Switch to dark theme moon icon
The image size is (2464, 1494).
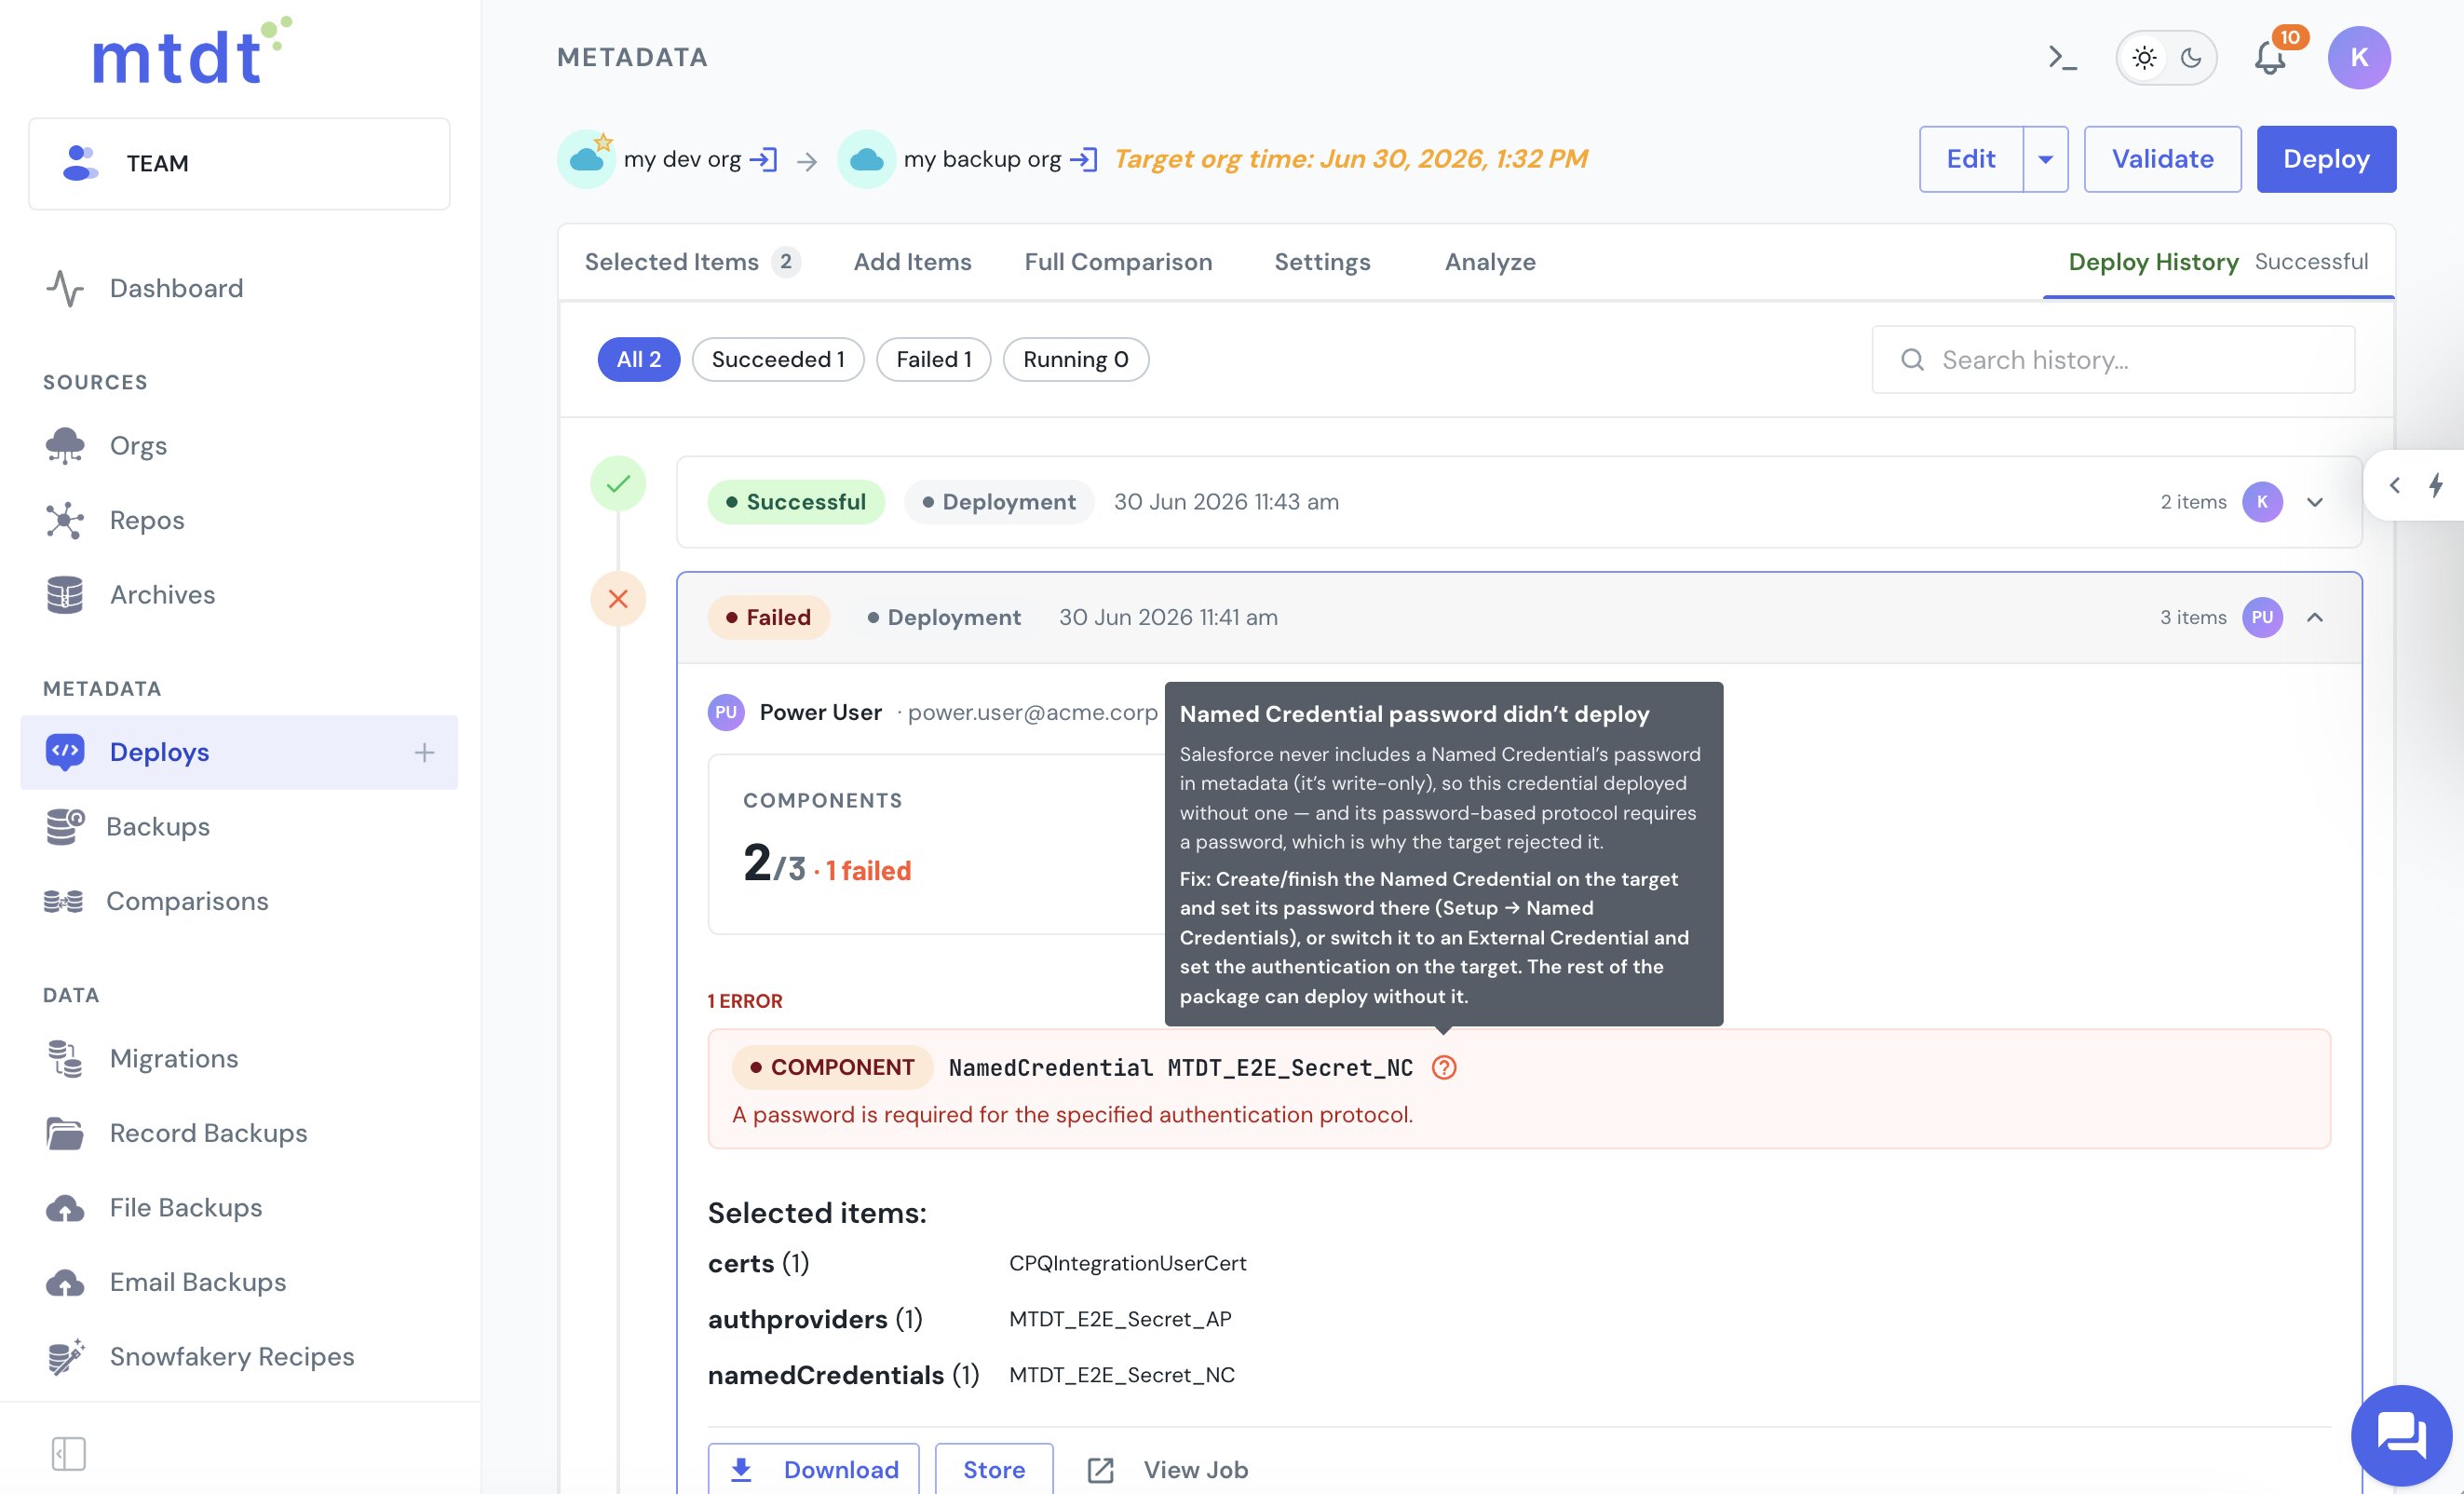tap(2191, 58)
